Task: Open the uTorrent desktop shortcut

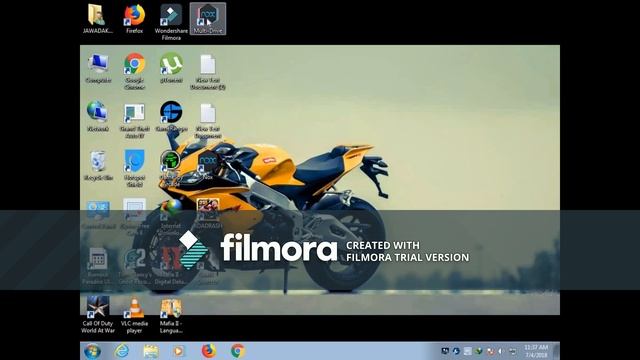Action: point(171,69)
